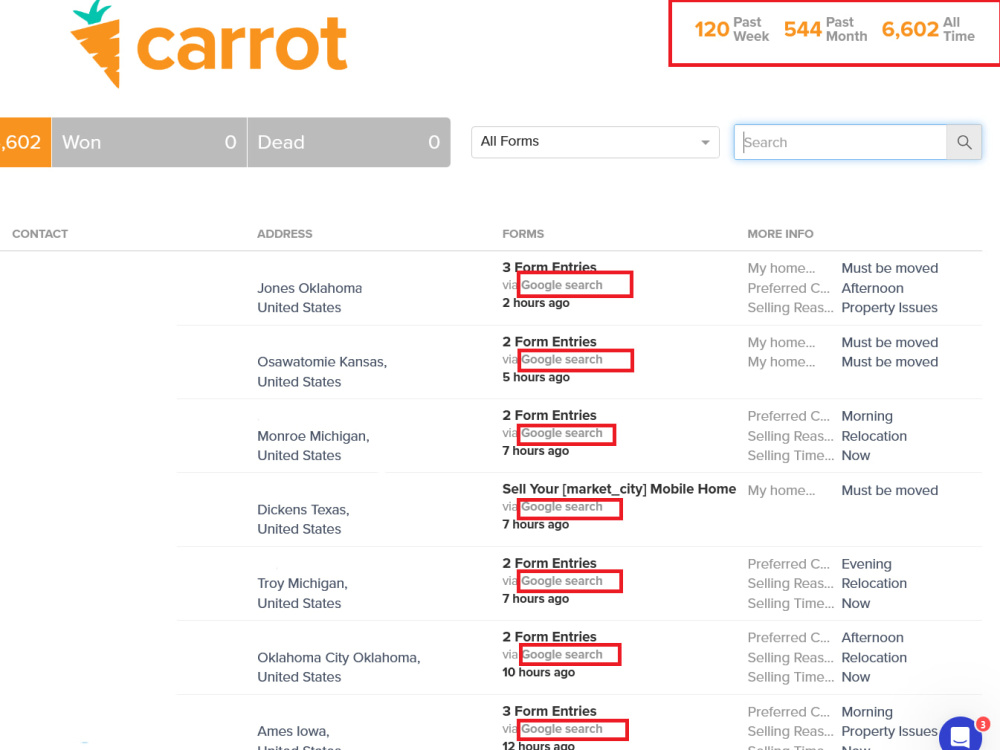The width and height of the screenshot is (1000, 750).
Task: Click the 544 Past Month stat
Action: (825, 29)
